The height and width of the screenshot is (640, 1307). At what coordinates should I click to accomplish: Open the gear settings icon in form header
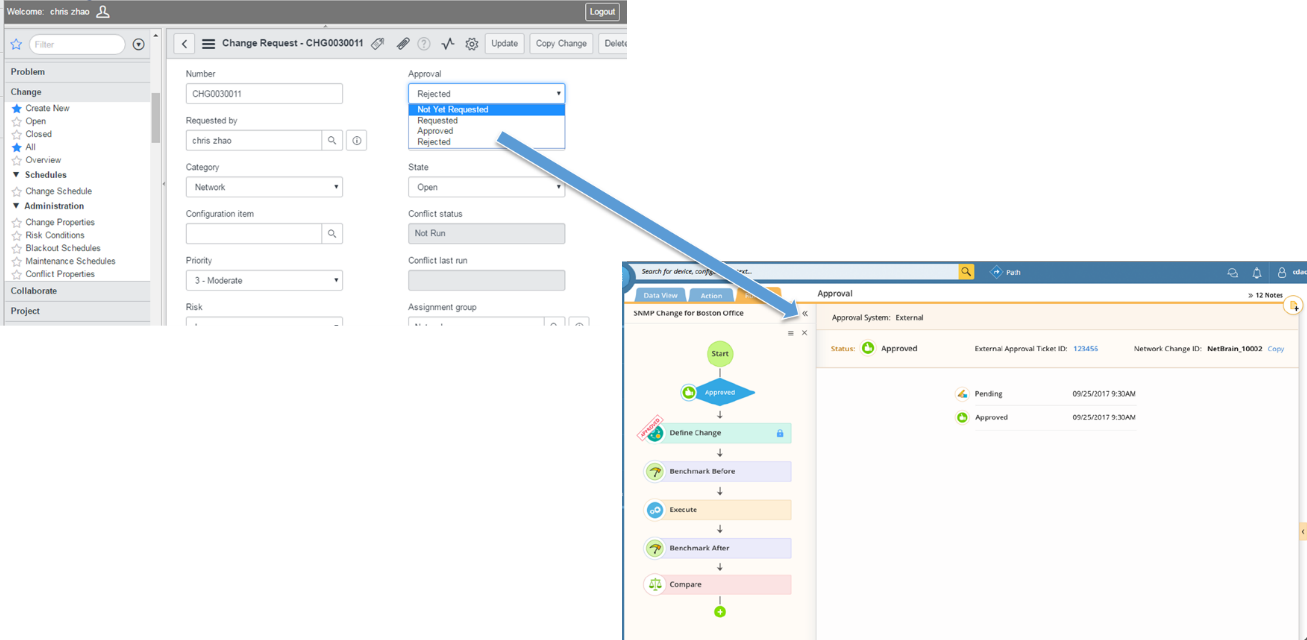(472, 44)
